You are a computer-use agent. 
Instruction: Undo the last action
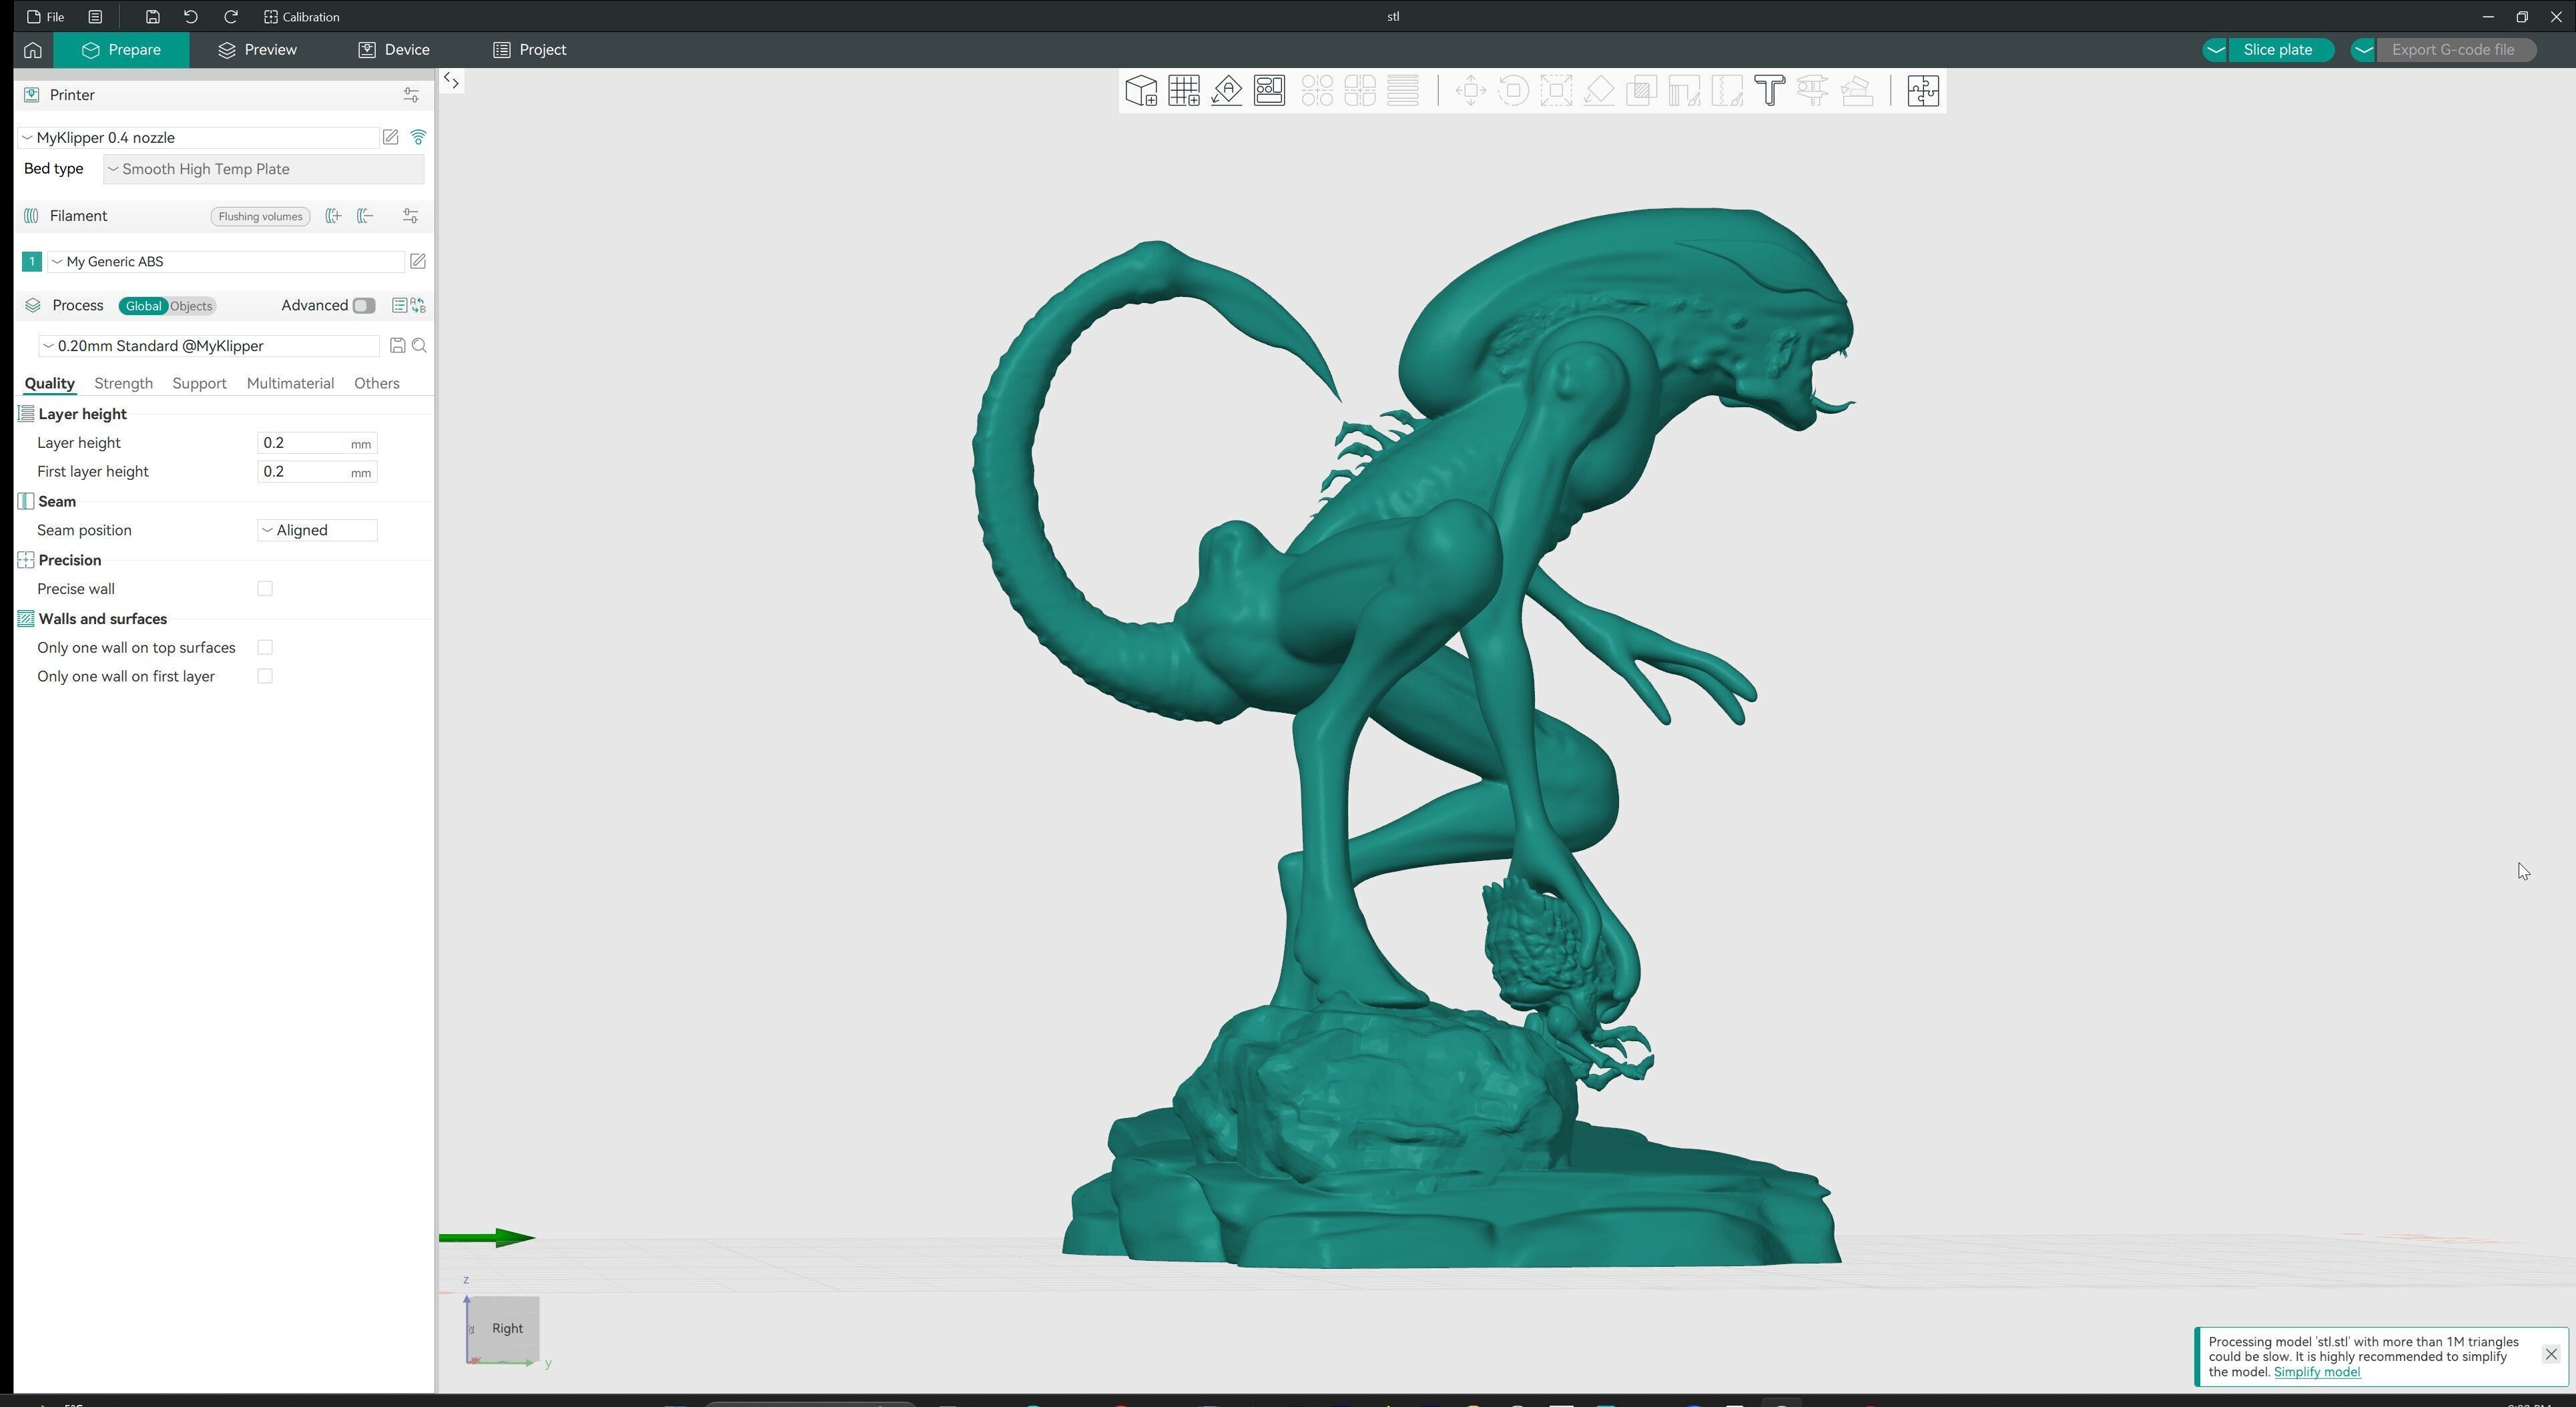pyautogui.click(x=191, y=17)
